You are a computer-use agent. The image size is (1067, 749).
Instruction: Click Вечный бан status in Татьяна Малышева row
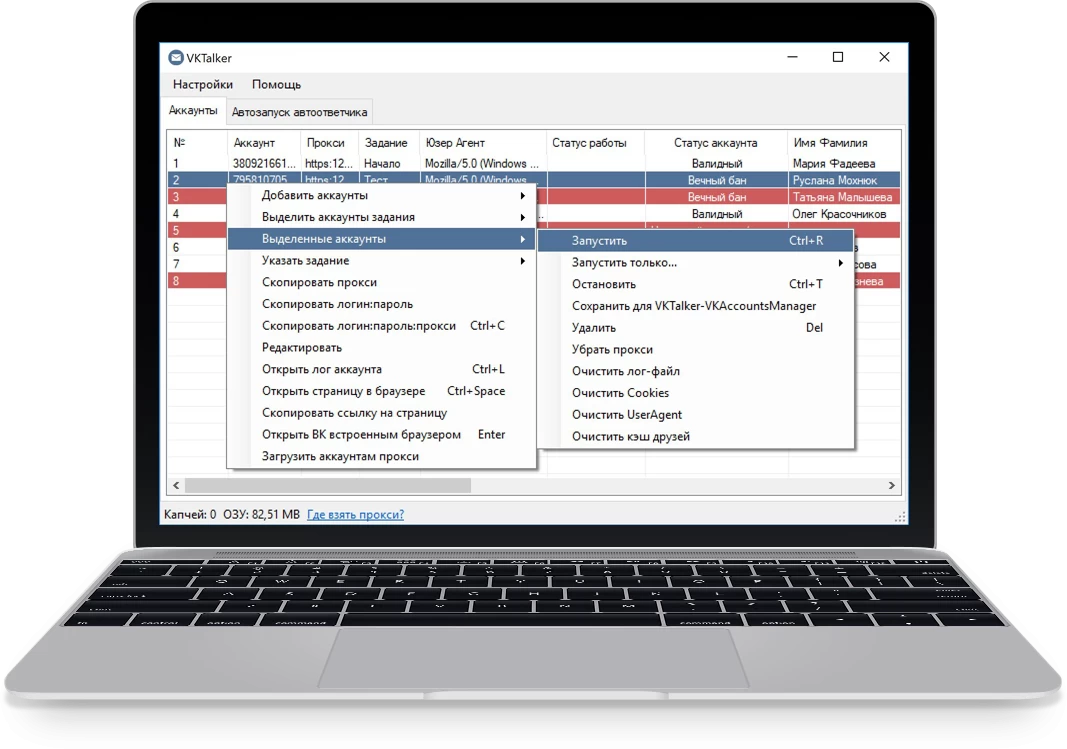717,197
